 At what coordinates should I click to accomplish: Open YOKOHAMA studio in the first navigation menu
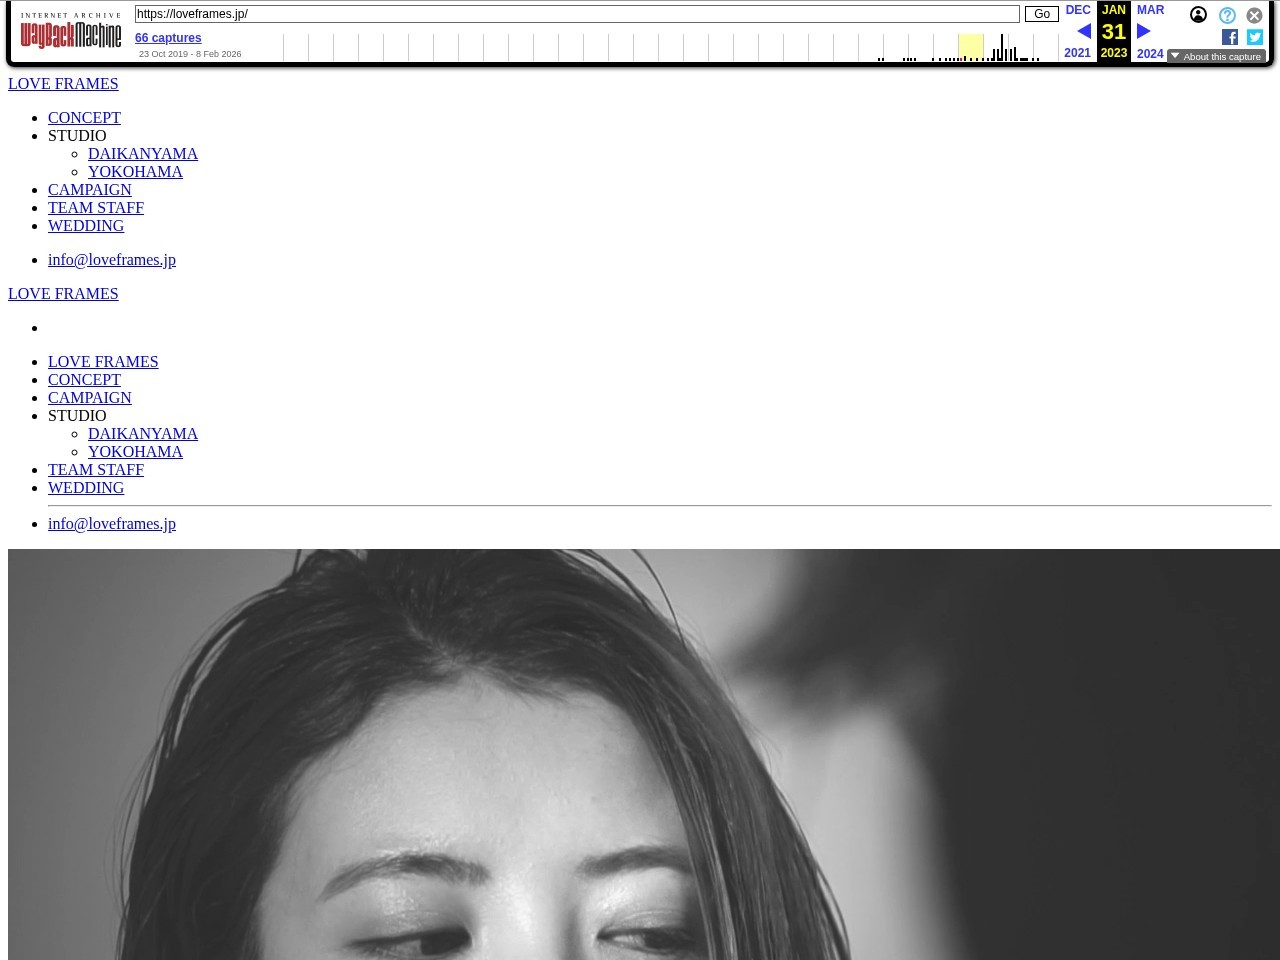click(135, 172)
